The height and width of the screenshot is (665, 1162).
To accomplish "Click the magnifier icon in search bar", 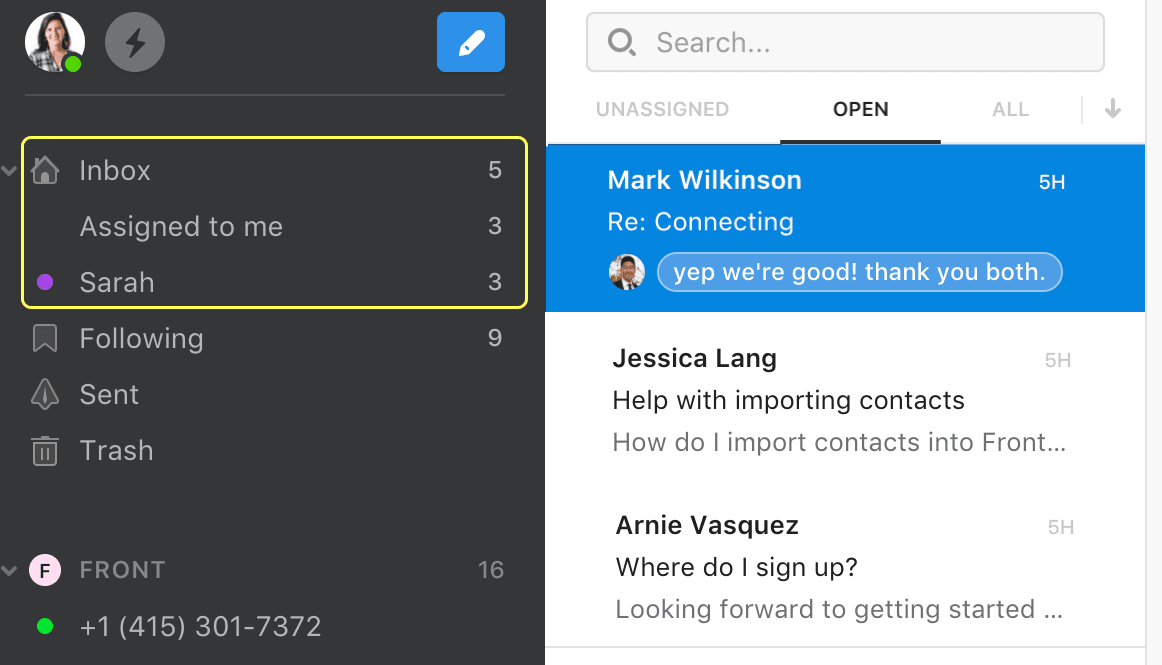I will (621, 42).
